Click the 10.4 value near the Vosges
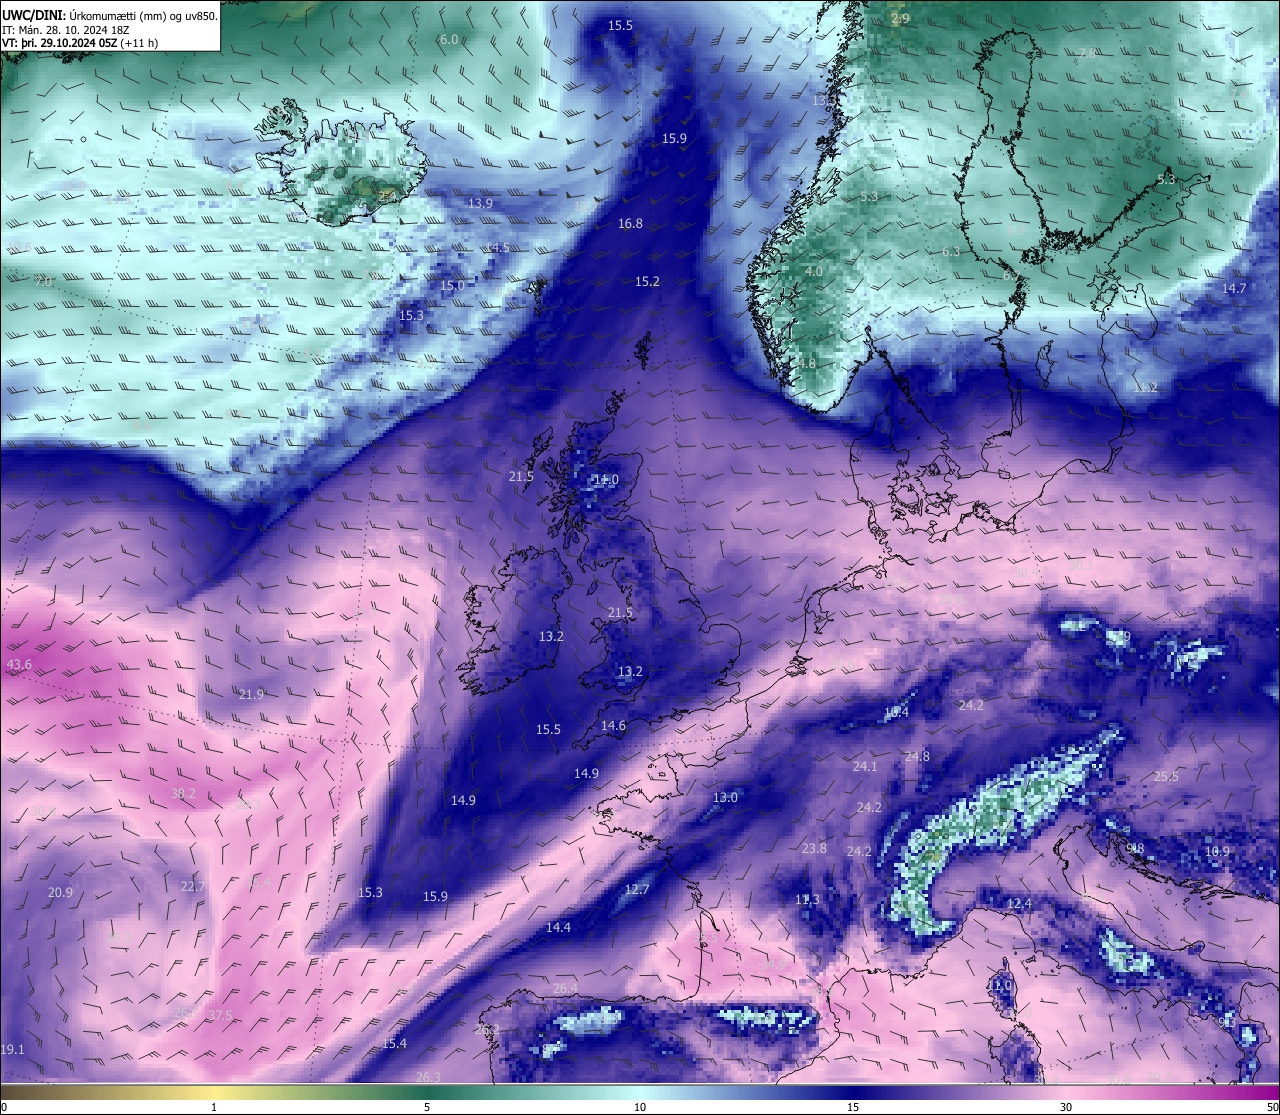The height and width of the screenshot is (1115, 1280). pos(897,713)
